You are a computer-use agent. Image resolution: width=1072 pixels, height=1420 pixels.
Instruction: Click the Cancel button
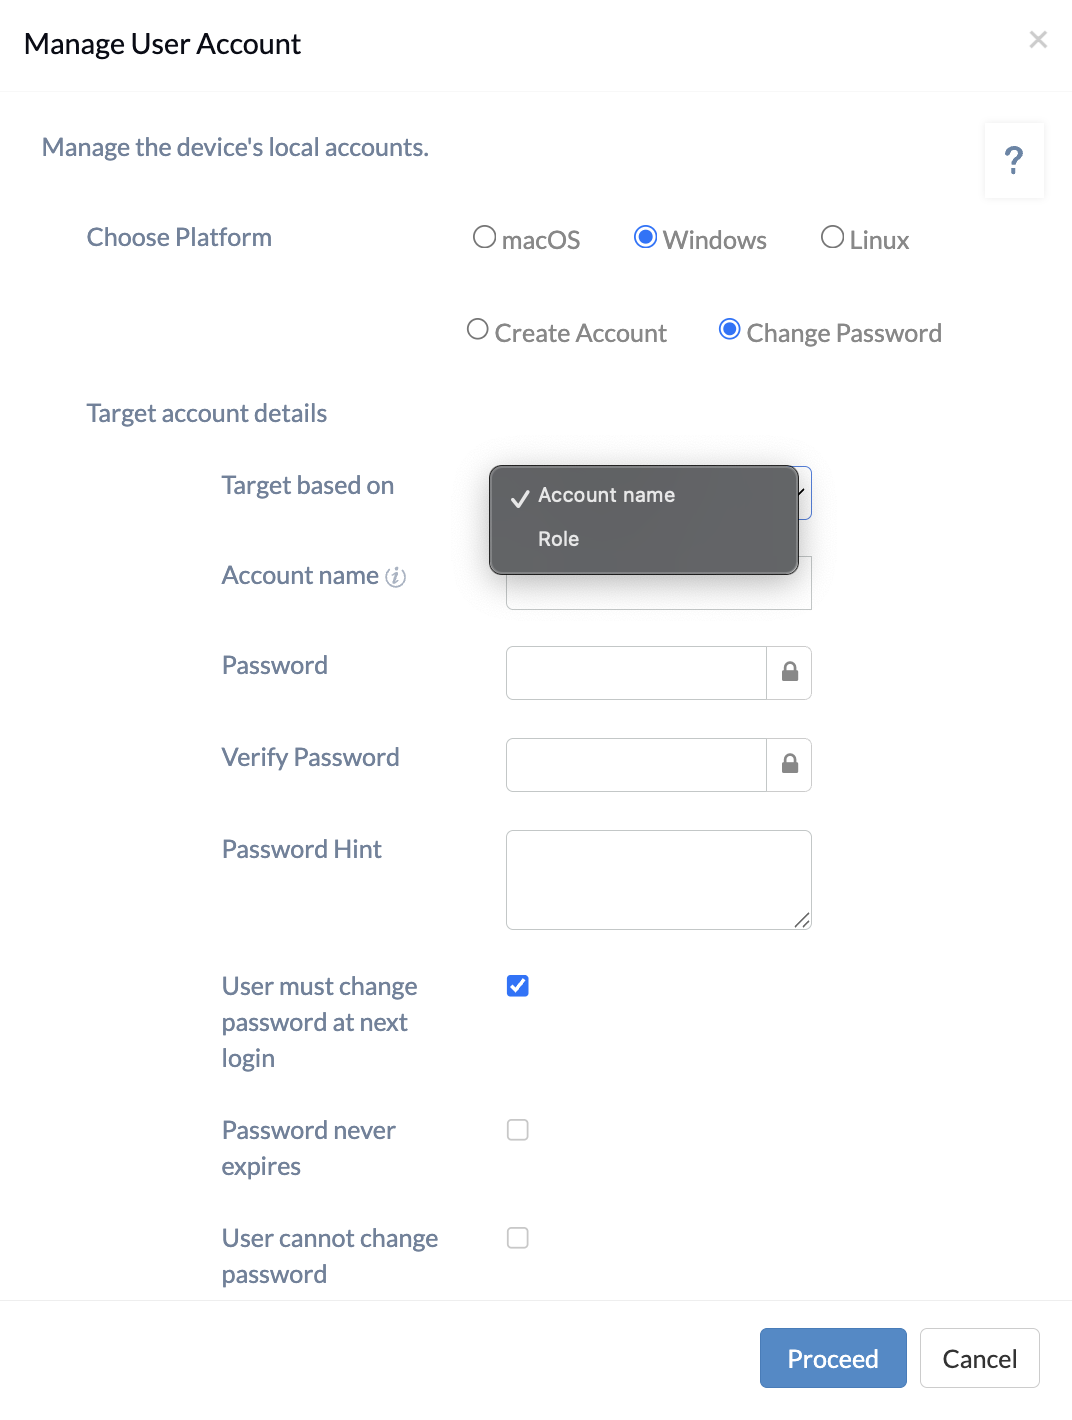click(980, 1358)
